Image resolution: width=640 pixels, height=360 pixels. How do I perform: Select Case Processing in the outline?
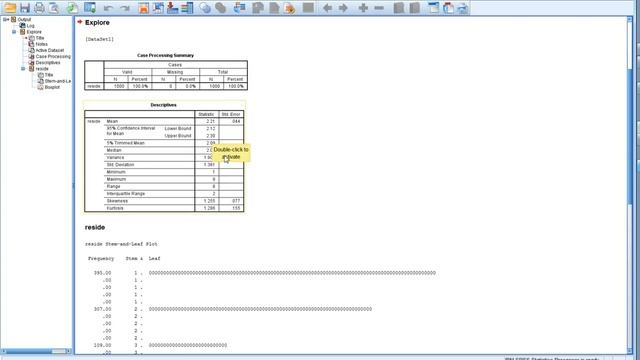53,56
